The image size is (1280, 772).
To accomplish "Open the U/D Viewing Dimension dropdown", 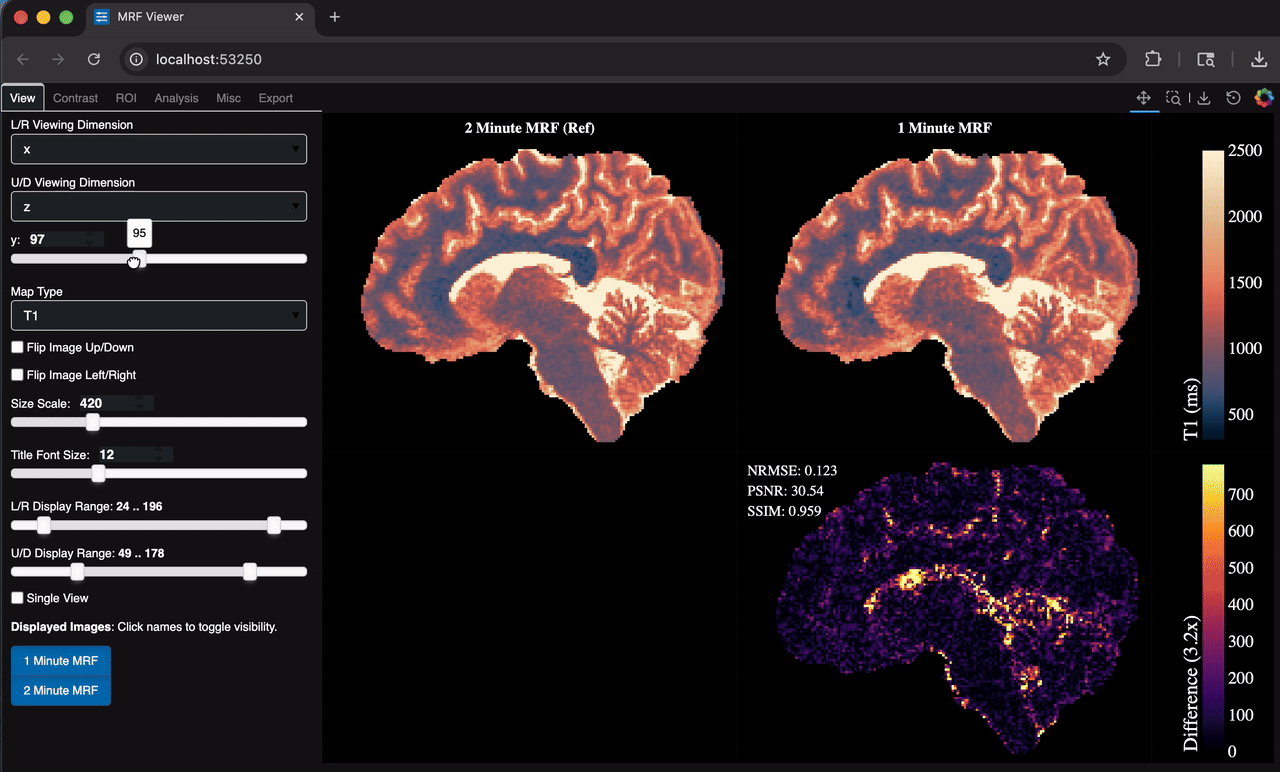I will pyautogui.click(x=158, y=206).
